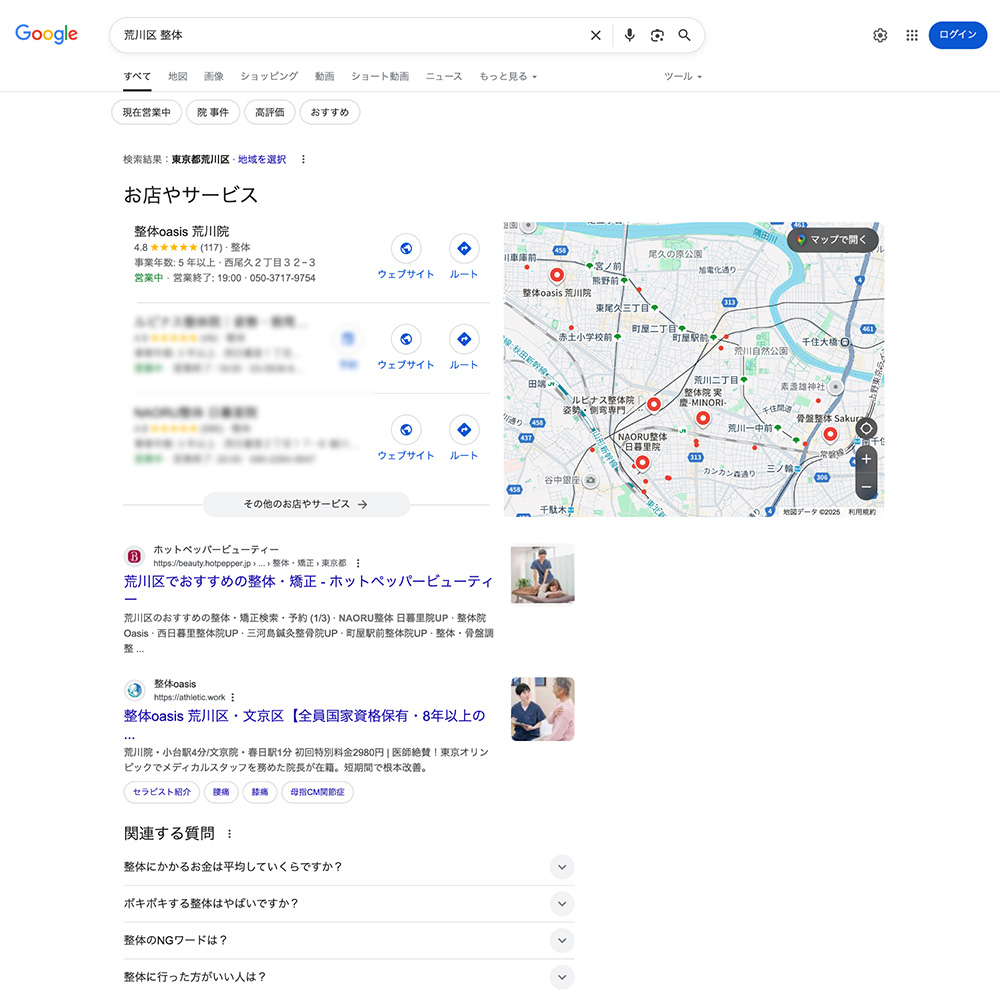
Task: Click 膝痛 sitelink chip
Action: (x=260, y=792)
